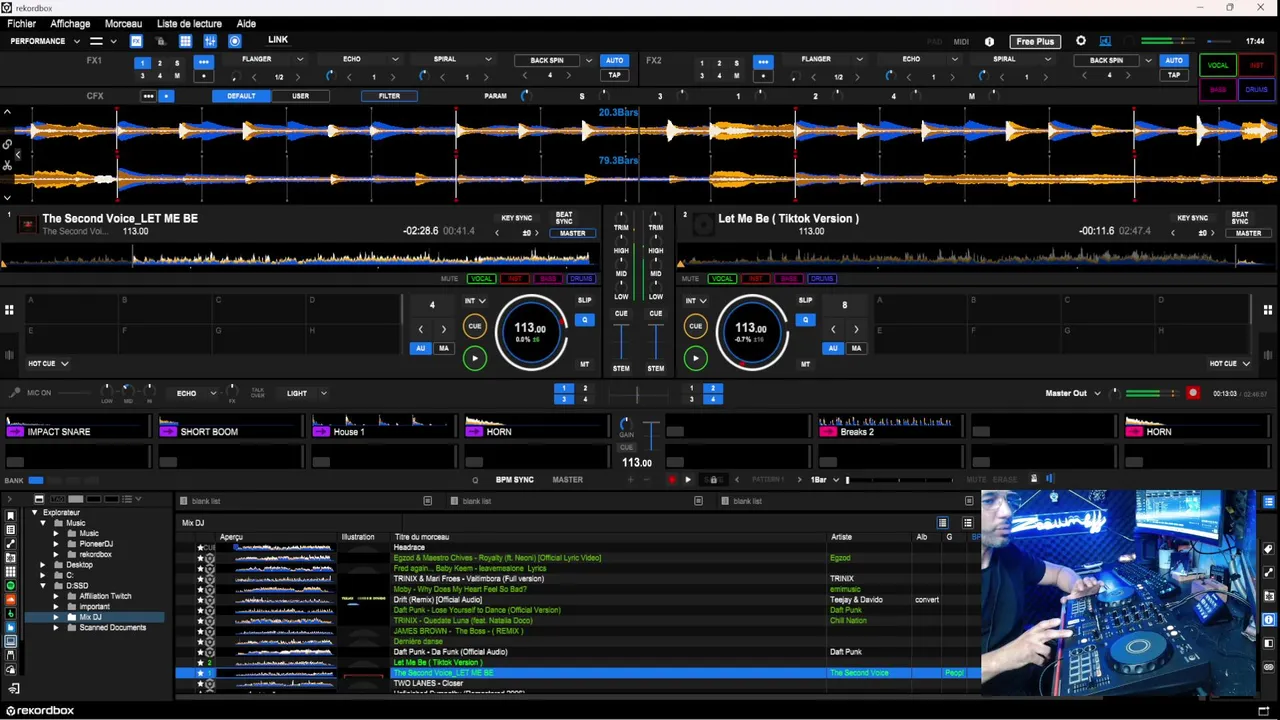
Task: Enable AUTO beat mode on FX1
Action: [x=614, y=60]
